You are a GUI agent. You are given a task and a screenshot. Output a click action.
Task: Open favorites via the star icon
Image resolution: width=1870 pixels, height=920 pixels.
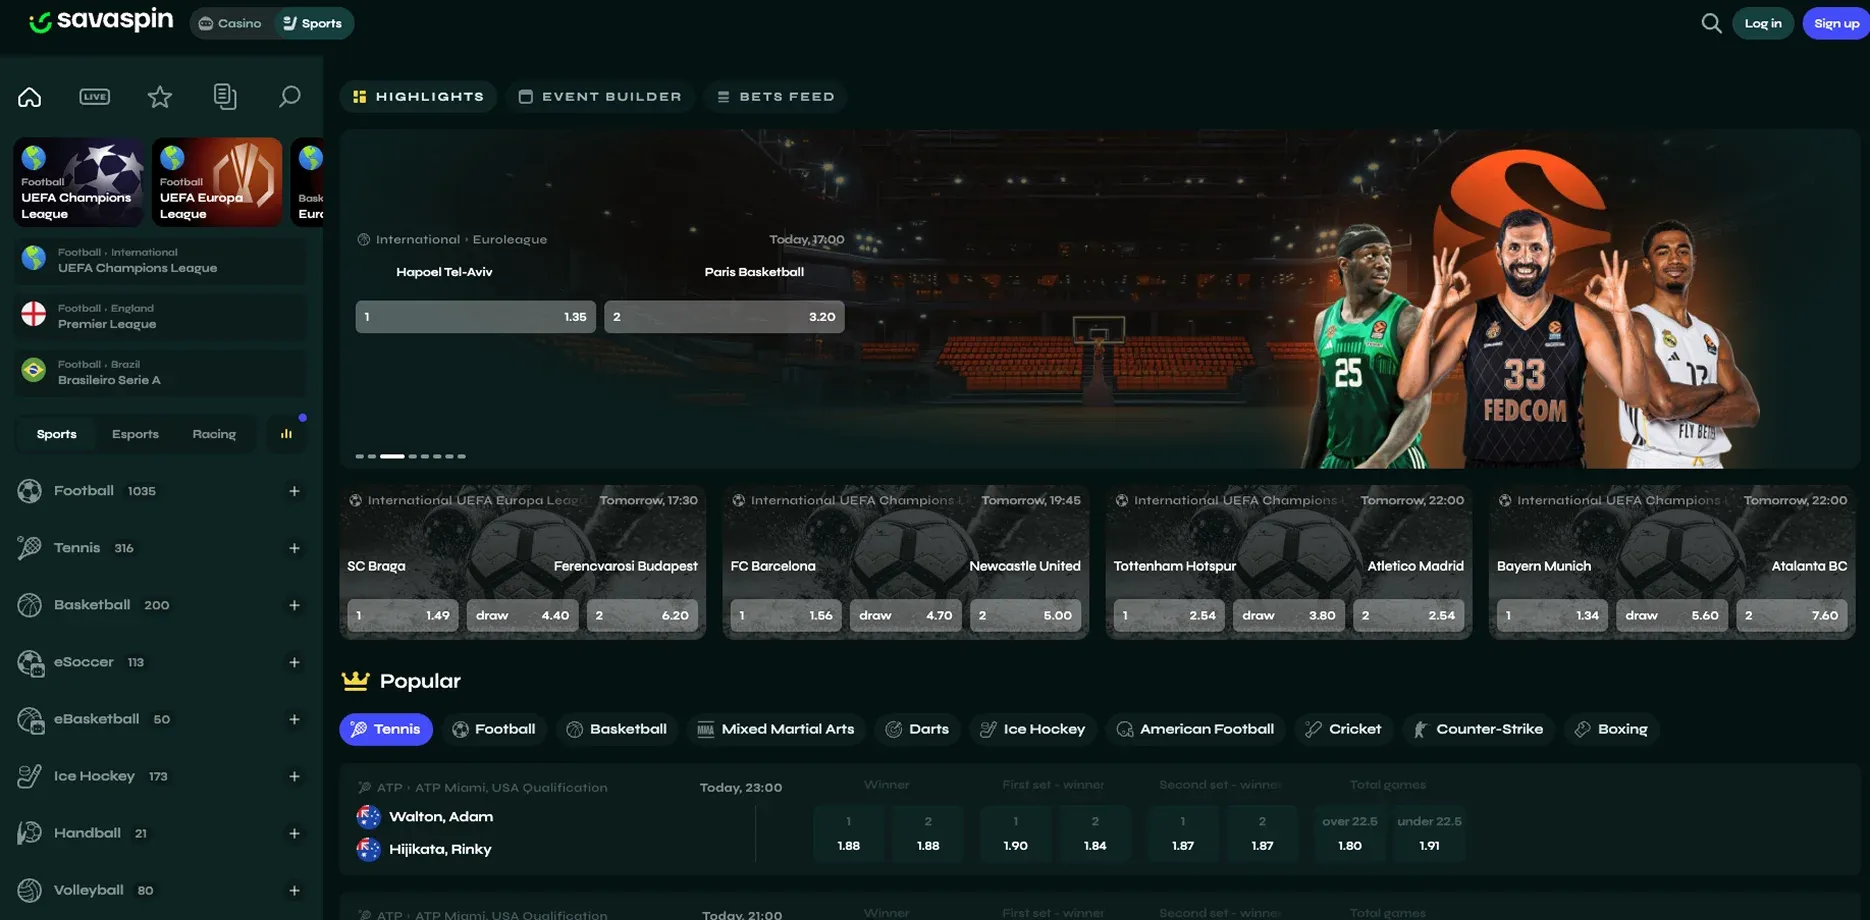(x=159, y=96)
